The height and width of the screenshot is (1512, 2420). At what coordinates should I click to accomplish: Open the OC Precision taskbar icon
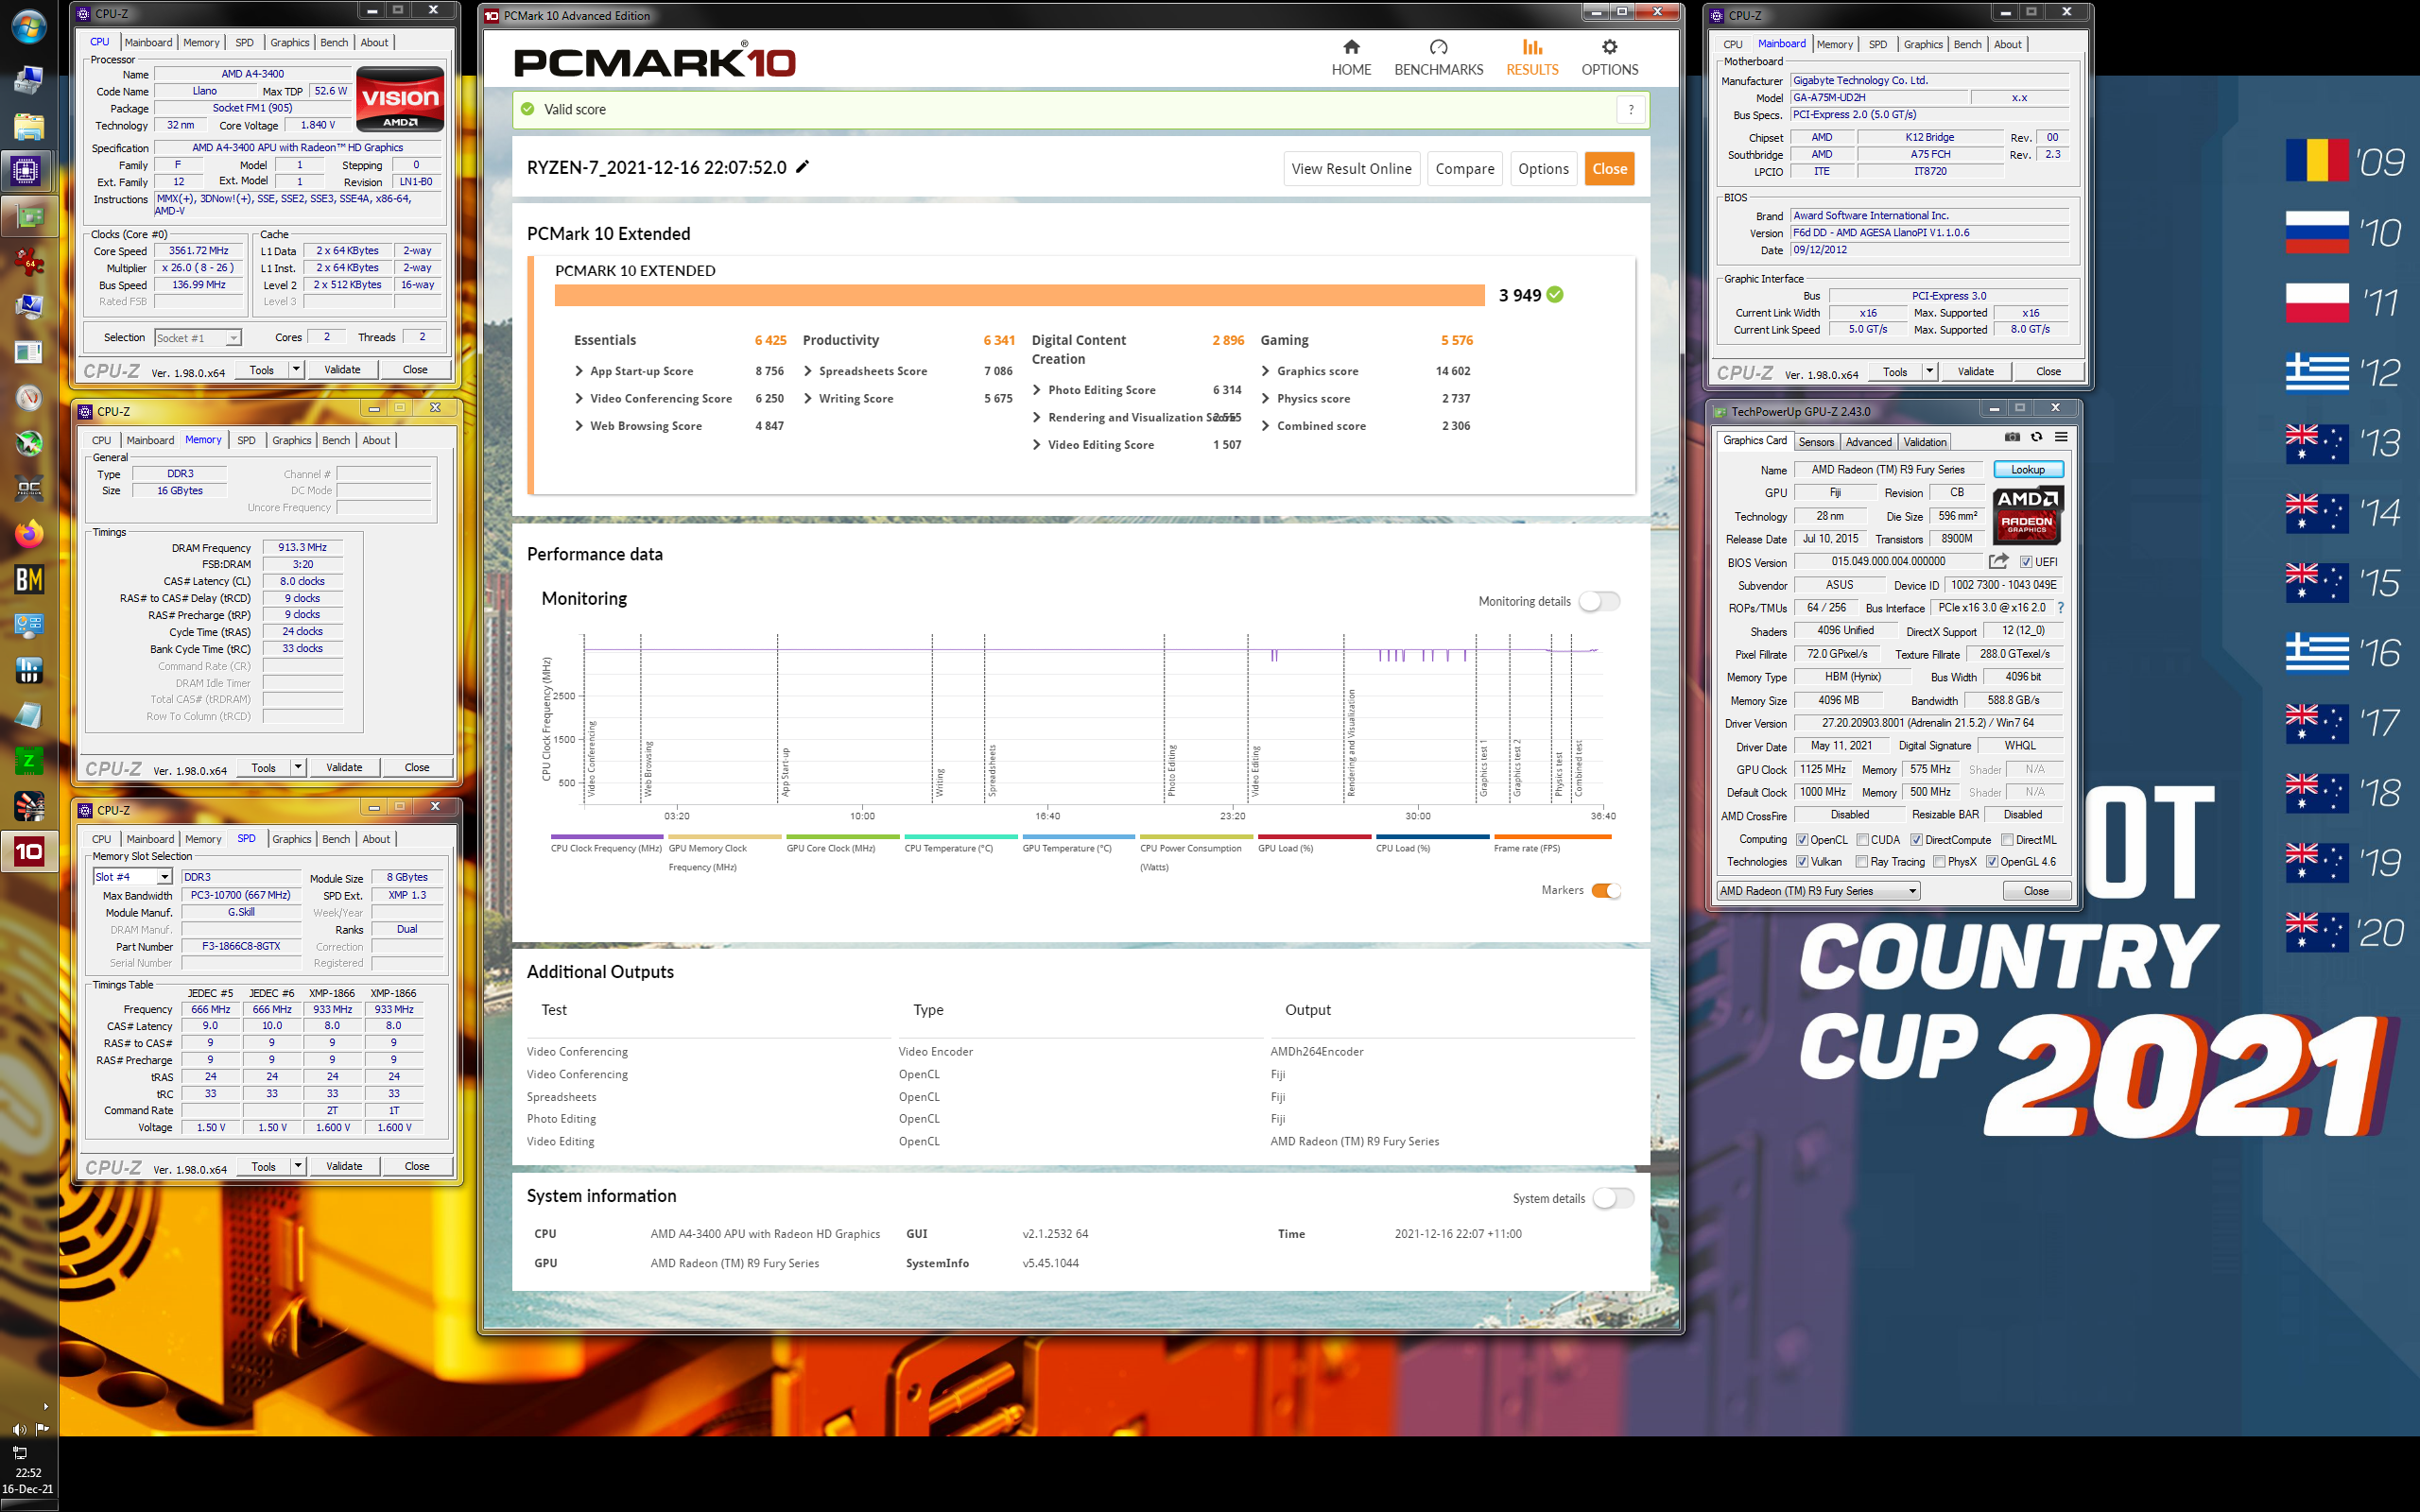[x=28, y=489]
